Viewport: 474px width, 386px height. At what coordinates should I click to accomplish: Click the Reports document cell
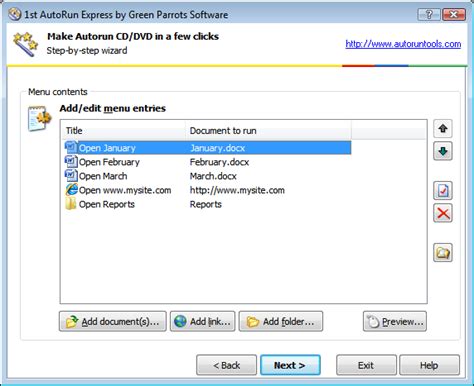[206, 204]
